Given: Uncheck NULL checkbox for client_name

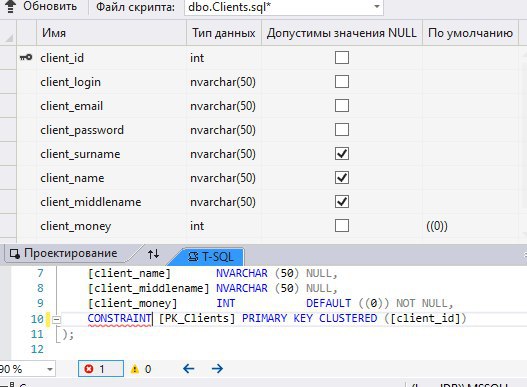Looking at the screenshot, I should [342, 178].
